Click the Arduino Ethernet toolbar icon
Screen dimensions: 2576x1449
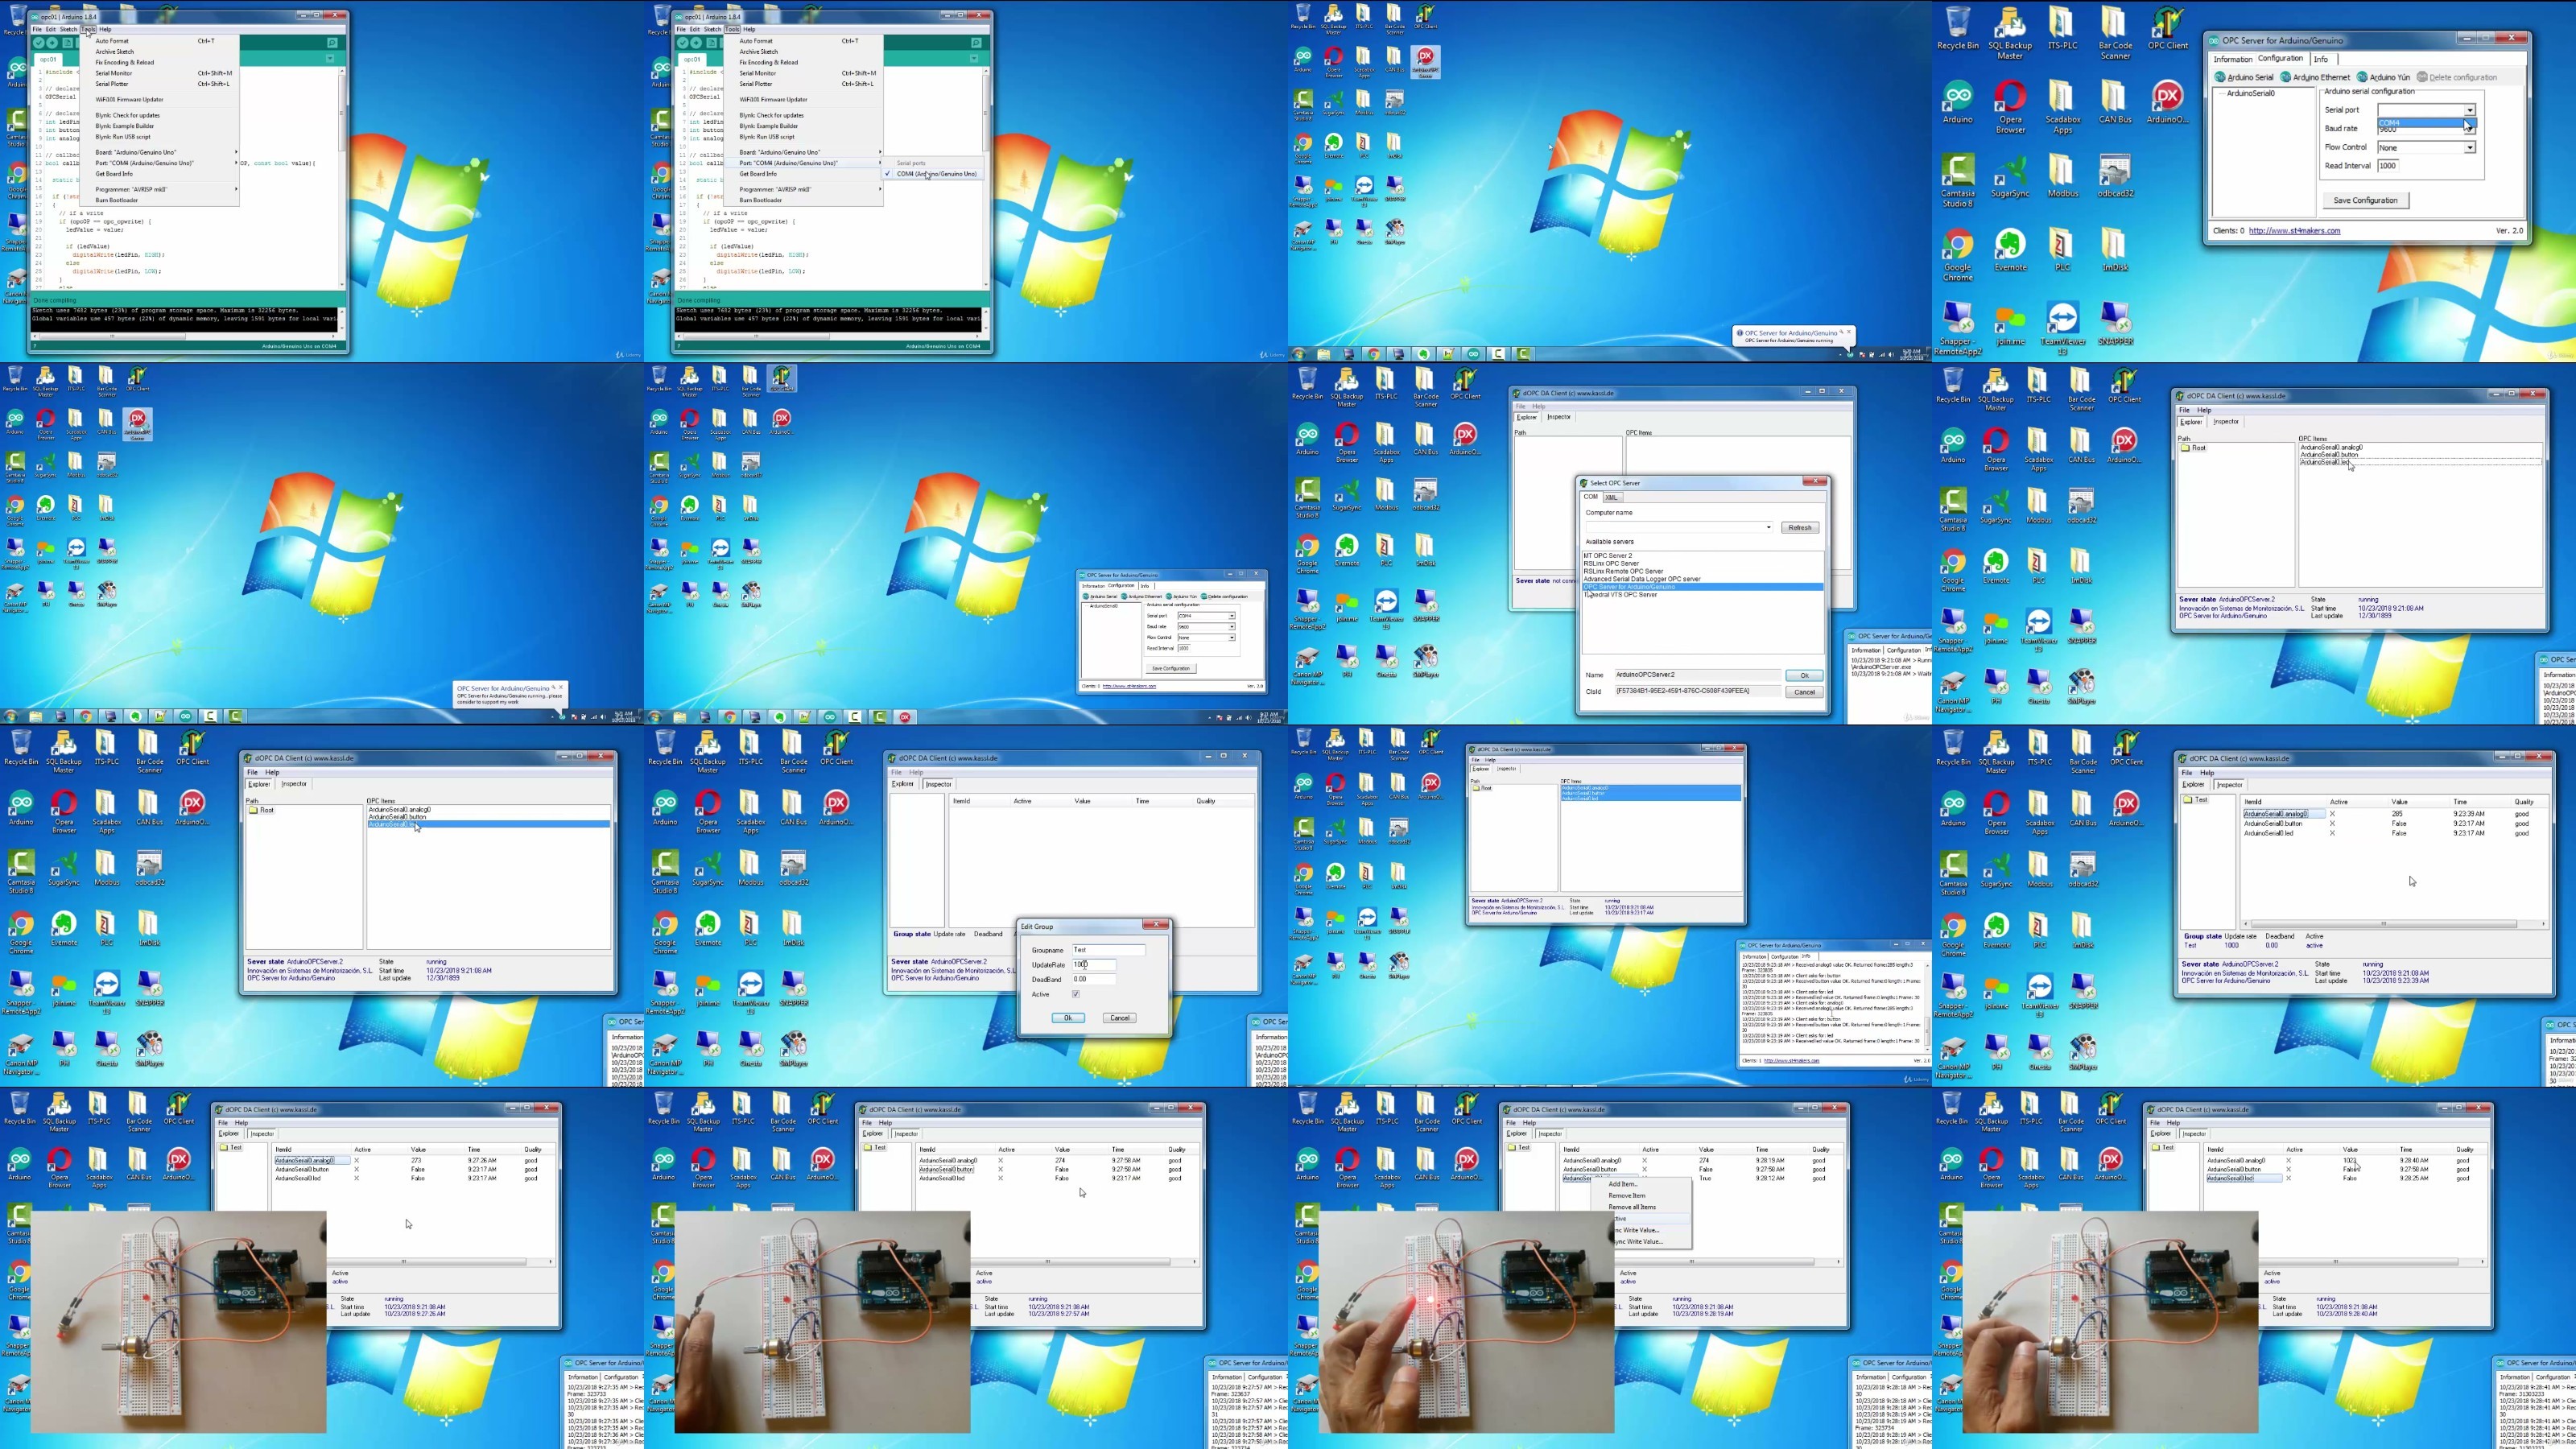[x=2286, y=77]
